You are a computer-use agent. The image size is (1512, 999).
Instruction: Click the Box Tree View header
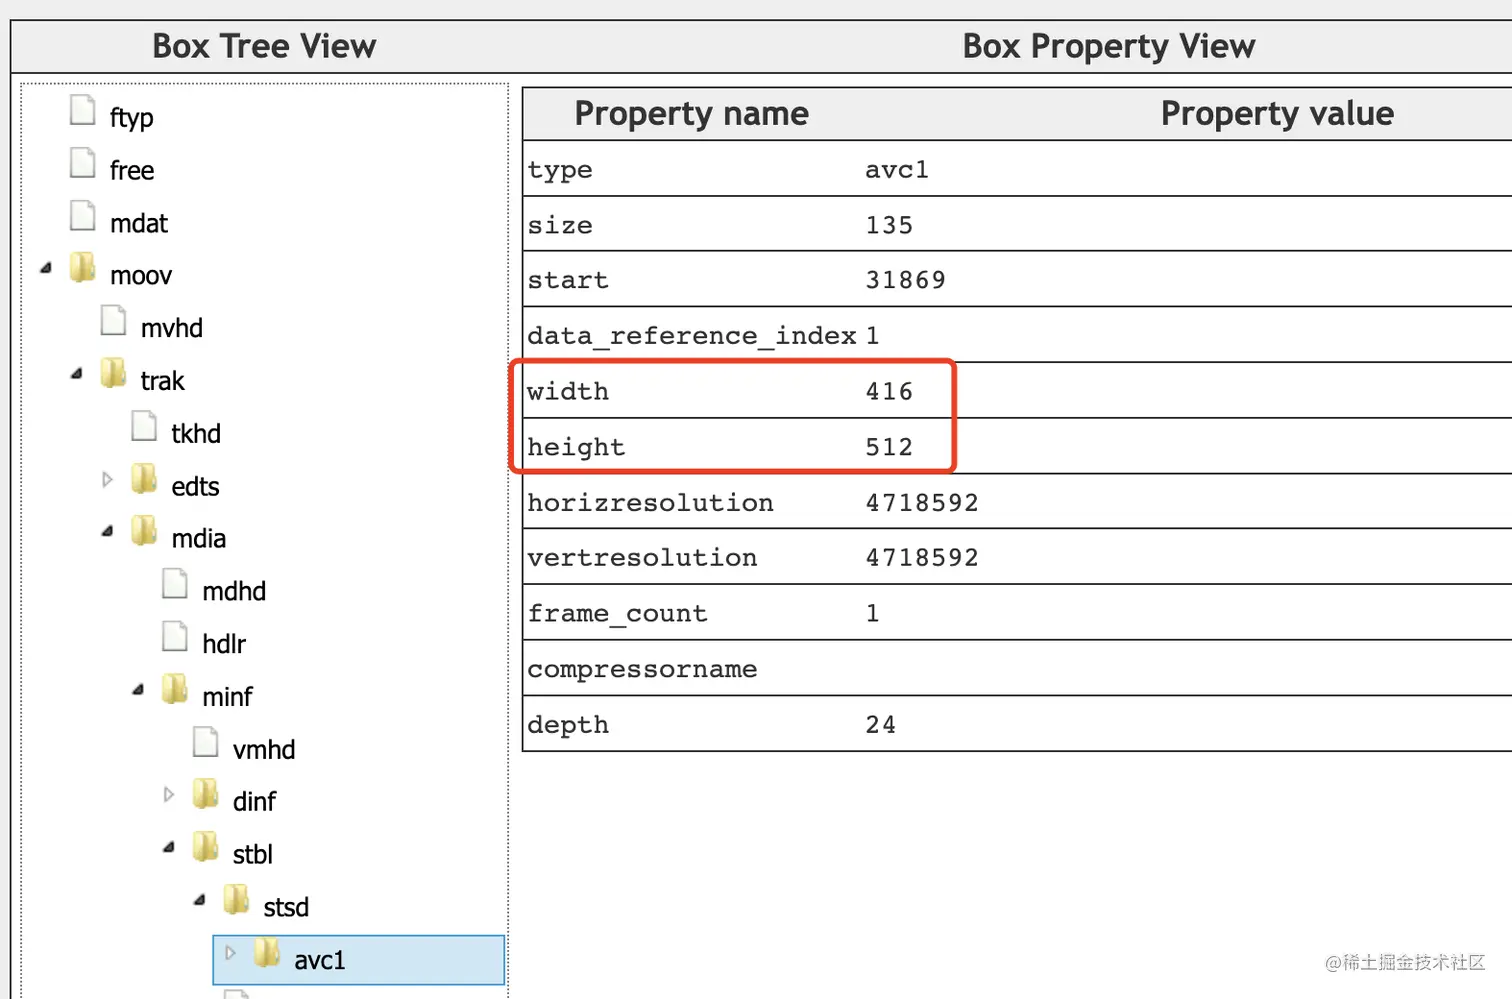(264, 46)
